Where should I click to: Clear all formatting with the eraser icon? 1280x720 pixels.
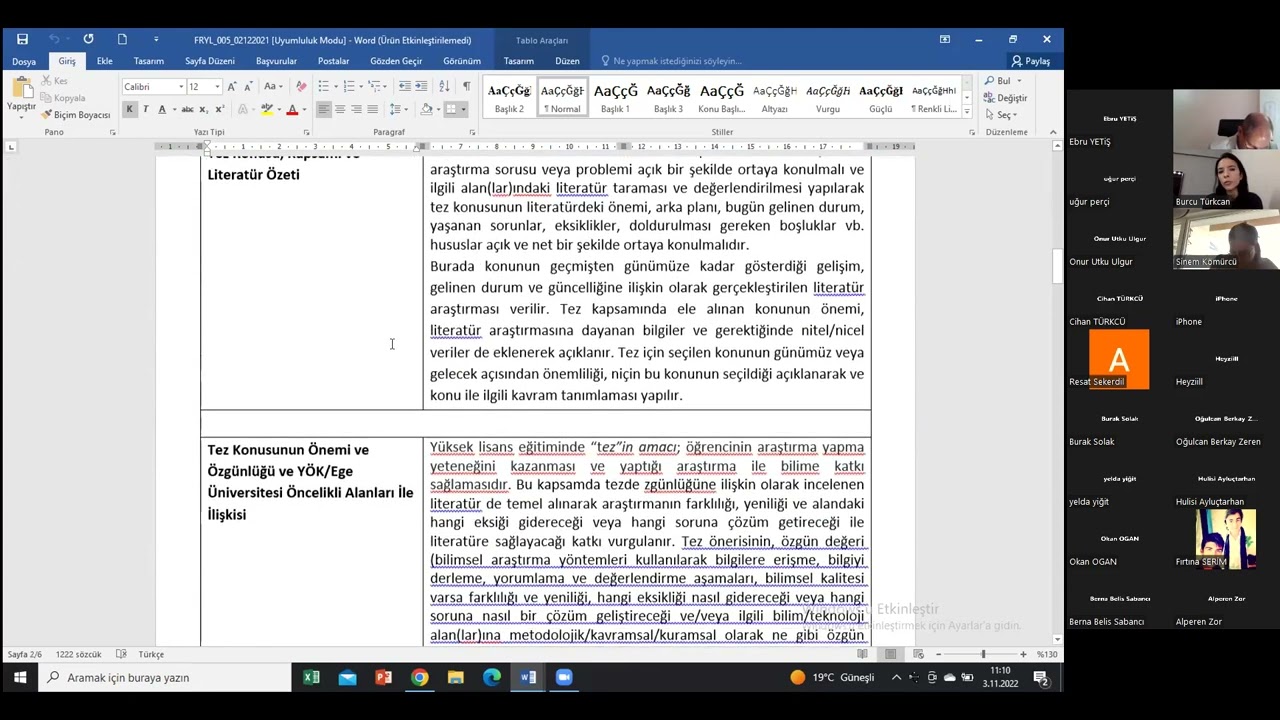pos(301,87)
